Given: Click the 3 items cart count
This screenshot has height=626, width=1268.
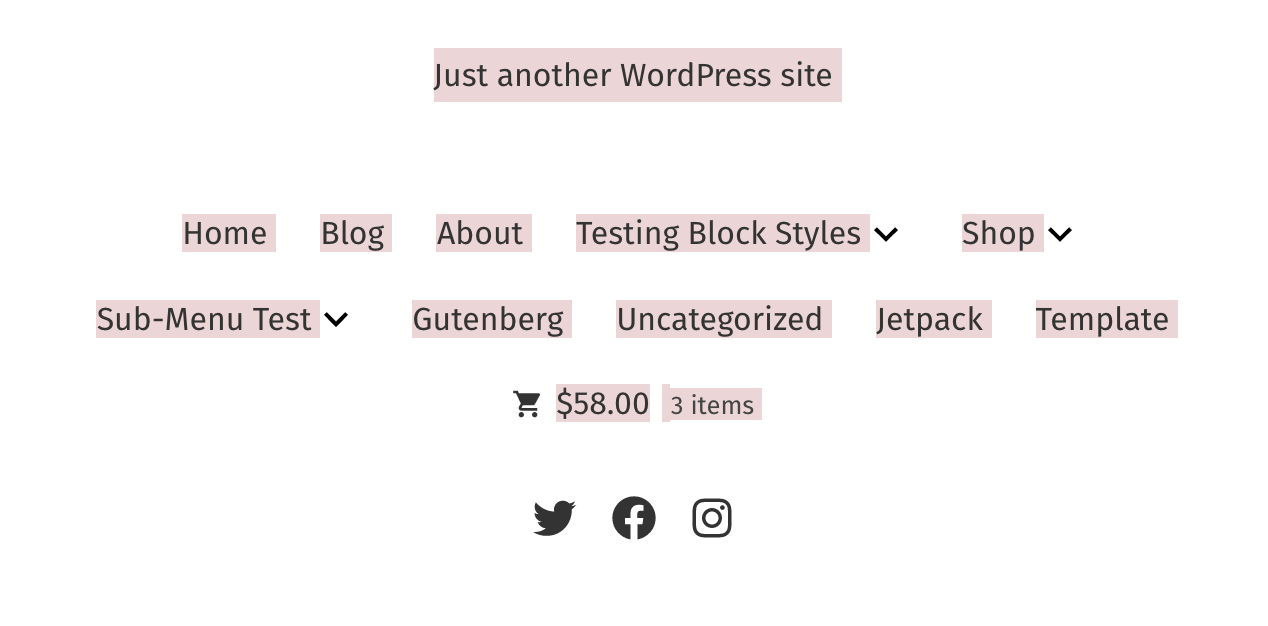Looking at the screenshot, I should pyautogui.click(x=712, y=404).
